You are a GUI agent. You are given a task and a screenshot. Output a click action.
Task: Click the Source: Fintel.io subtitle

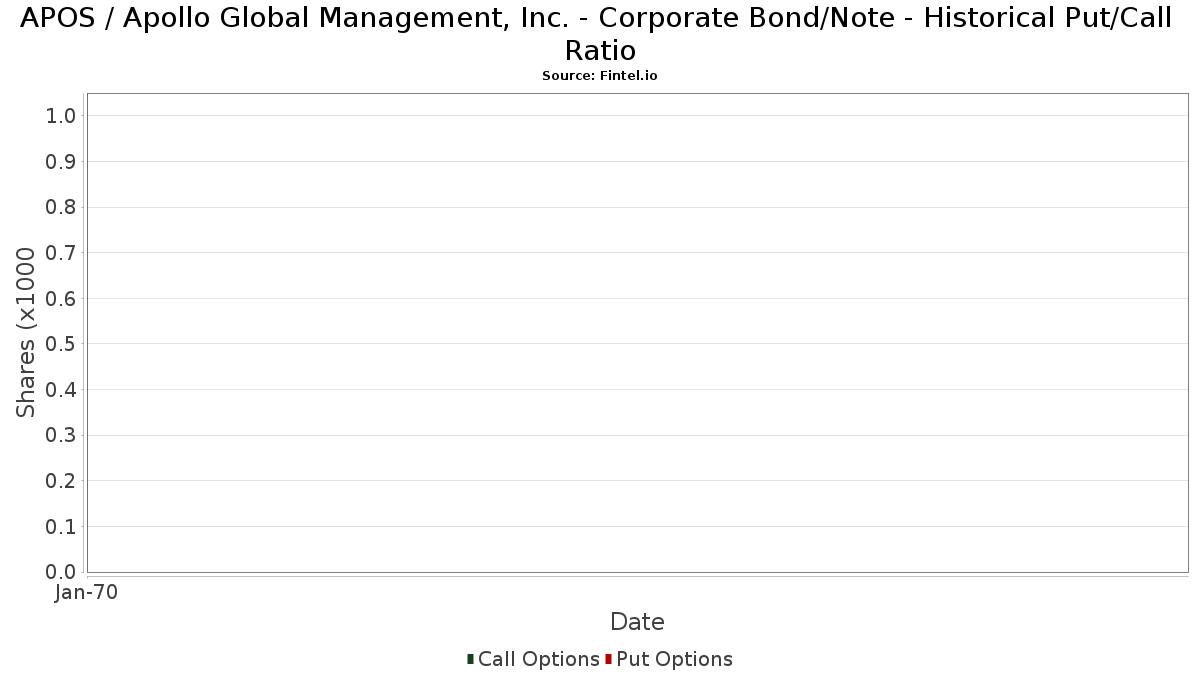(600, 76)
